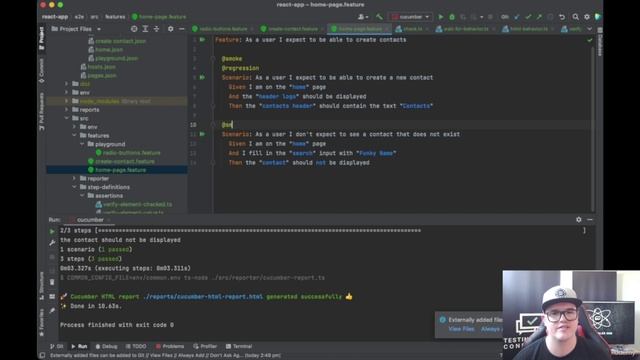Click the @regression tag line in the editor

(x=240, y=68)
